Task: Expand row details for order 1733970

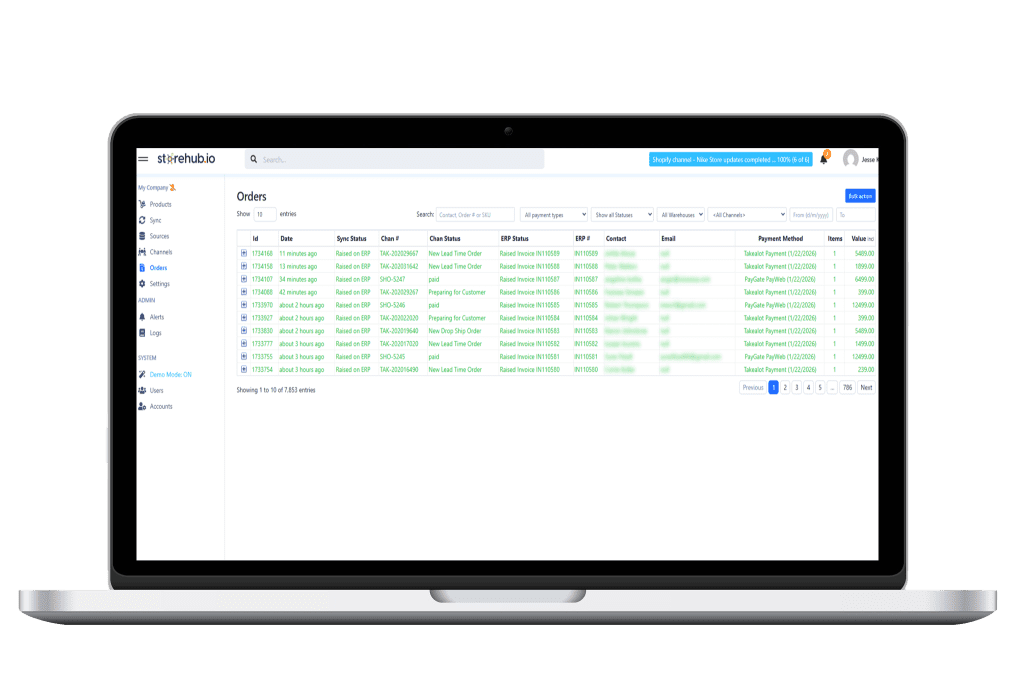Action: (x=244, y=305)
